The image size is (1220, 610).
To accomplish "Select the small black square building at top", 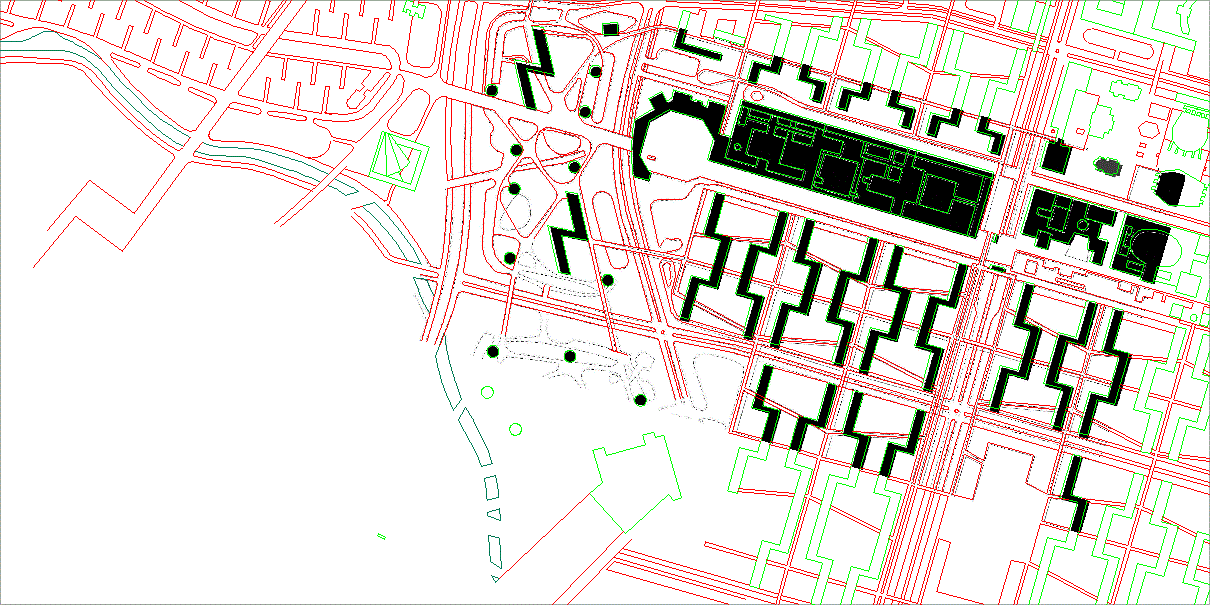I will [610, 29].
